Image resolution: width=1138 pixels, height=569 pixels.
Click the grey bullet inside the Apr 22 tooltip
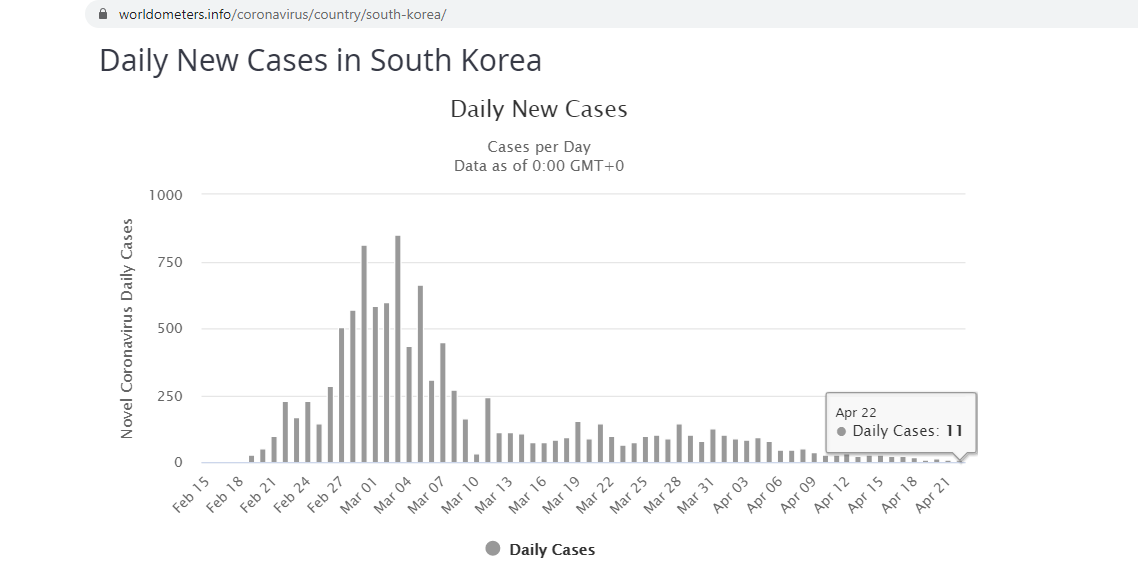(841, 432)
